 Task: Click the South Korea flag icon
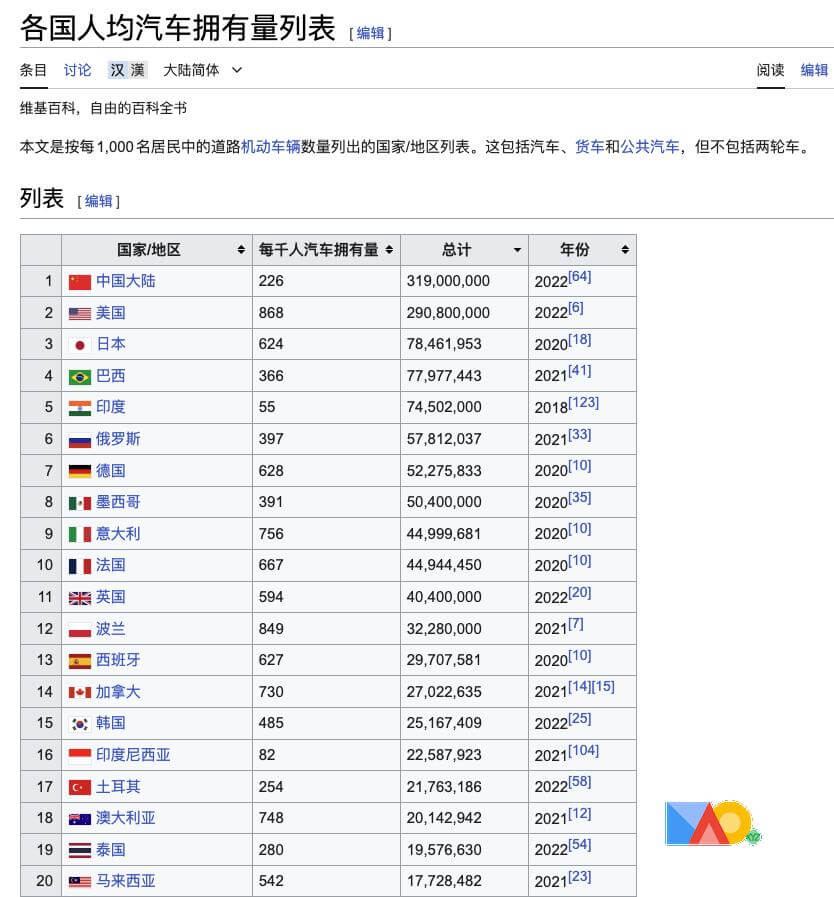click(79, 724)
